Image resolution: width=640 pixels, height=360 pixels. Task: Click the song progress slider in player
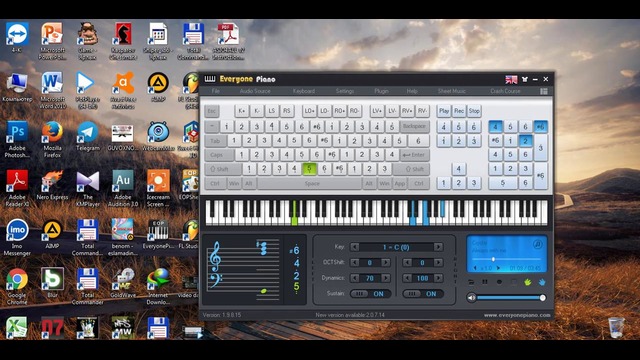click(x=506, y=259)
